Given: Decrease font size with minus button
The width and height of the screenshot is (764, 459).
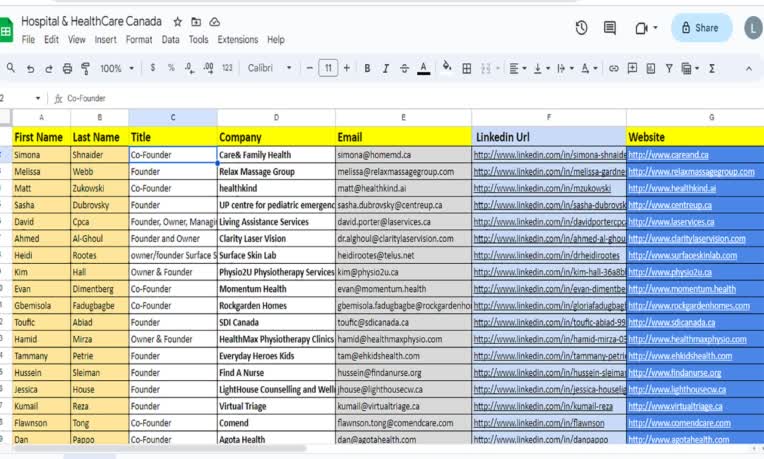Looking at the screenshot, I should click(309, 68).
